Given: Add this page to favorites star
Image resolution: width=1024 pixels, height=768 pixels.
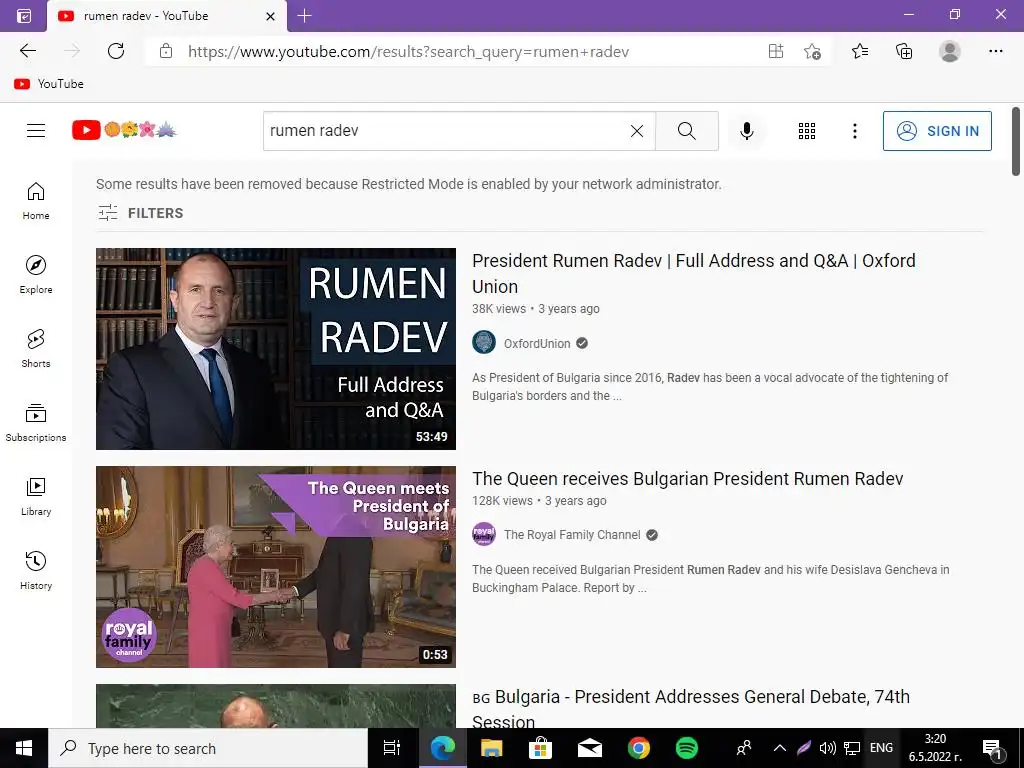Looking at the screenshot, I should pyautogui.click(x=812, y=51).
